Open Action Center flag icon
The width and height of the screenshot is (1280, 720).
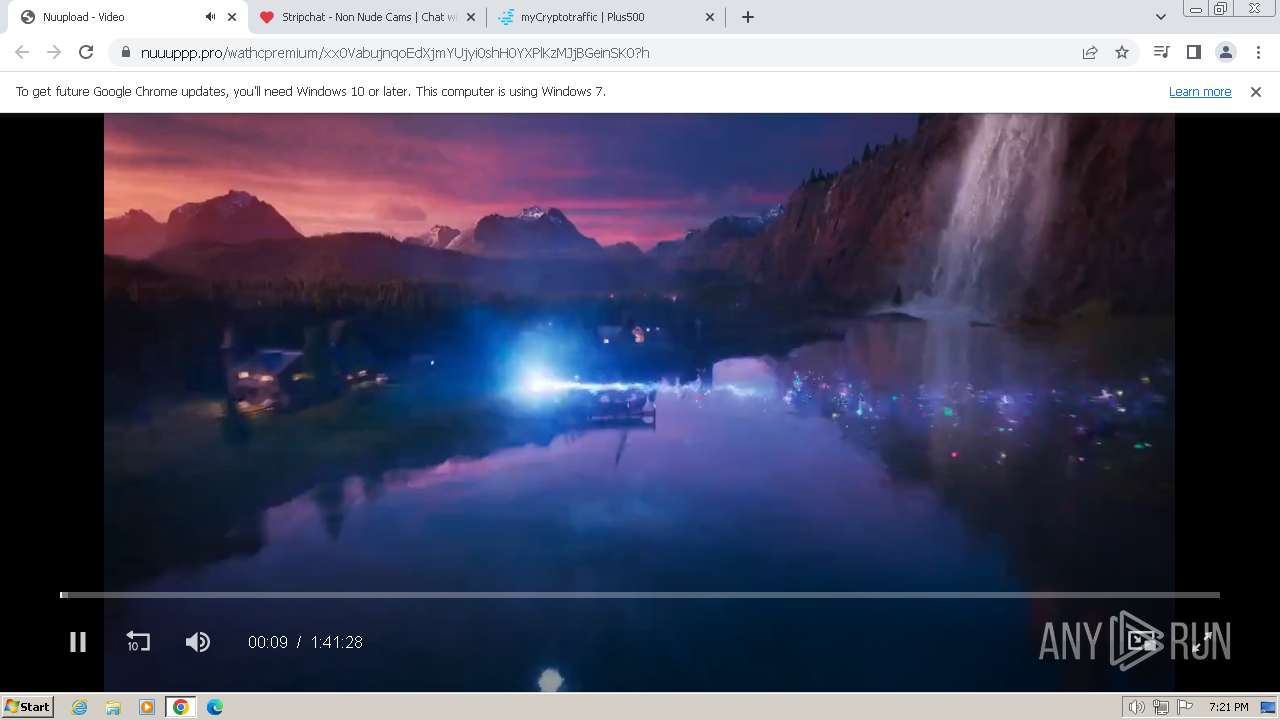[1185, 707]
